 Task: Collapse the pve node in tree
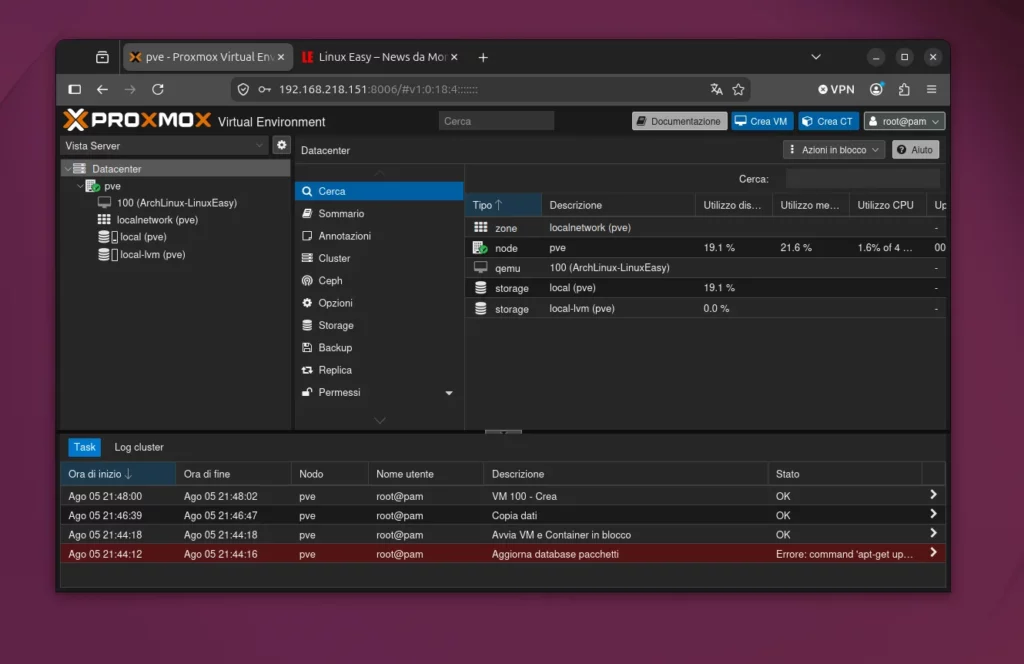click(x=80, y=186)
